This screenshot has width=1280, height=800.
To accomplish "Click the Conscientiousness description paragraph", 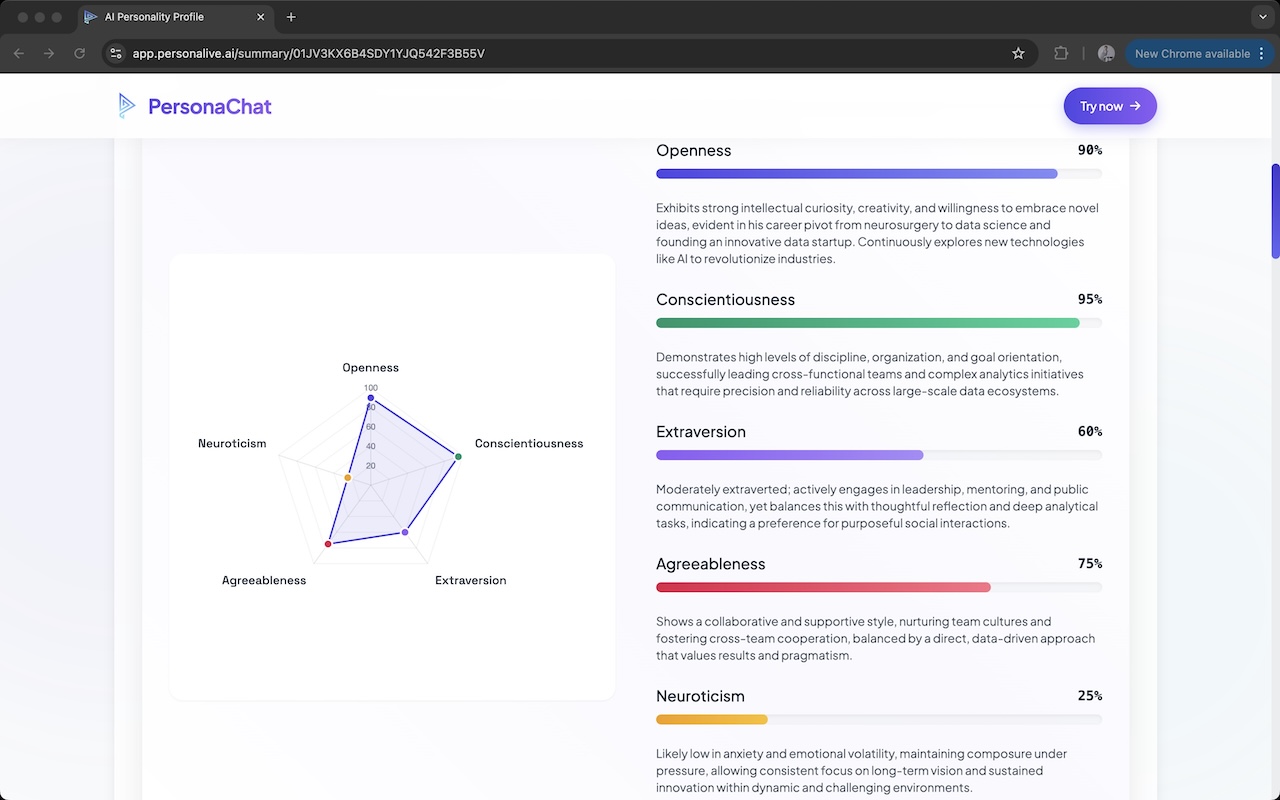I will click(870, 374).
